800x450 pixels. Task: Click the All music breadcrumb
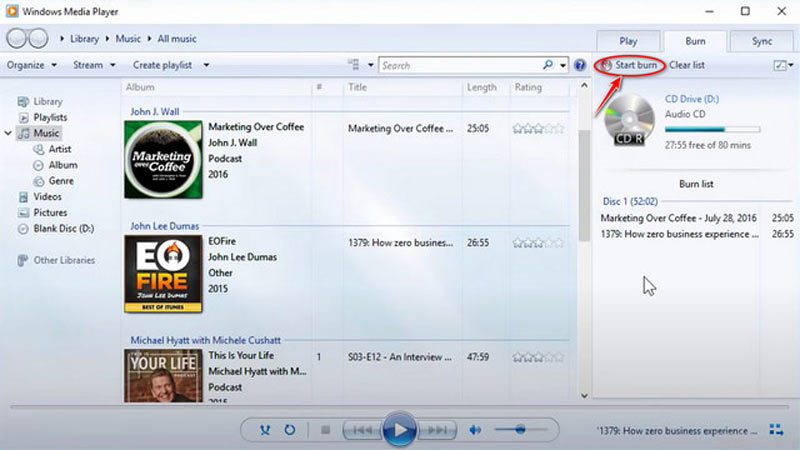[177, 39]
